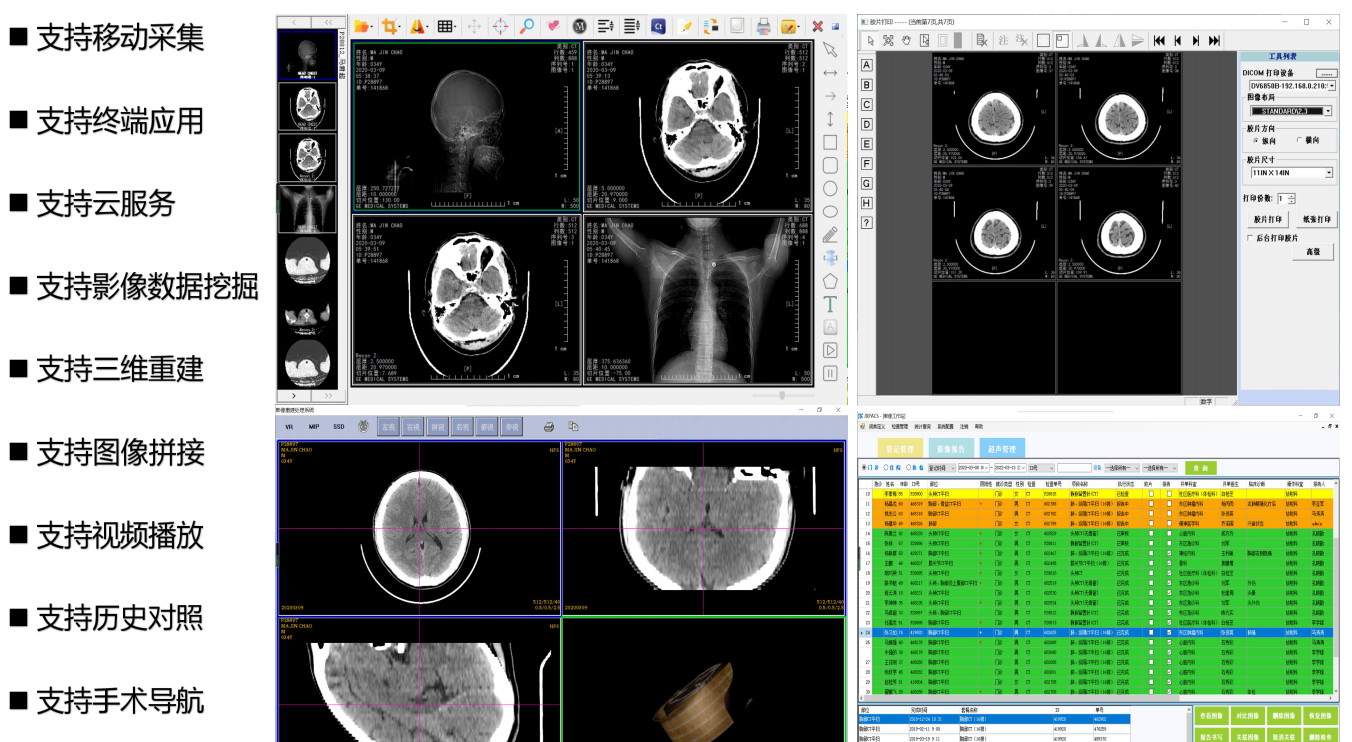Select the yellow highlighter pen icon
Image resolution: width=1352 pixels, height=742 pixels.
point(685,26)
